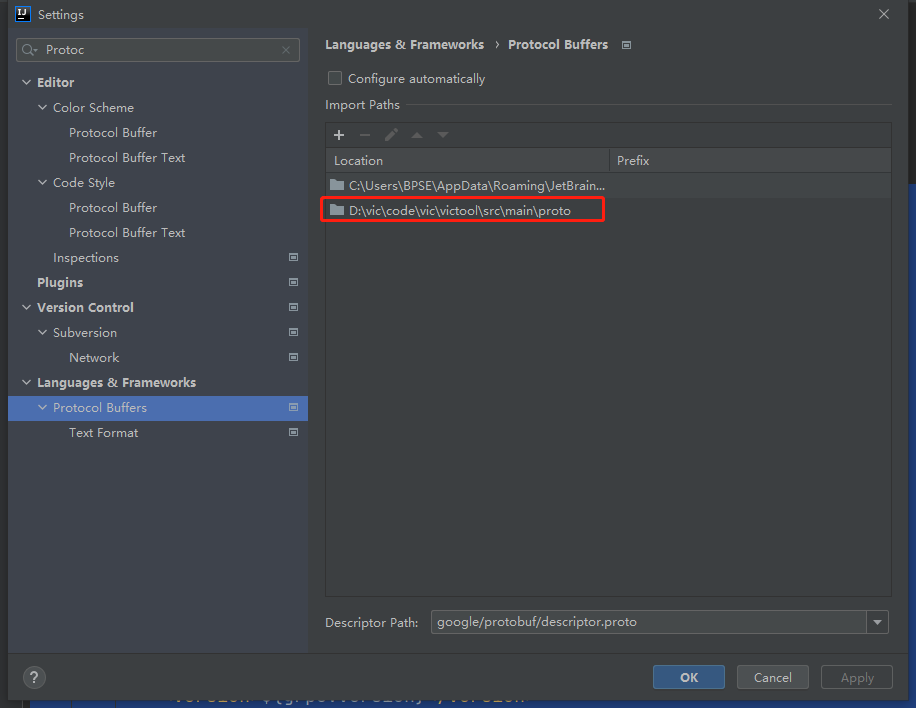Click the folder icon of the C:\Users path row

tap(337, 186)
